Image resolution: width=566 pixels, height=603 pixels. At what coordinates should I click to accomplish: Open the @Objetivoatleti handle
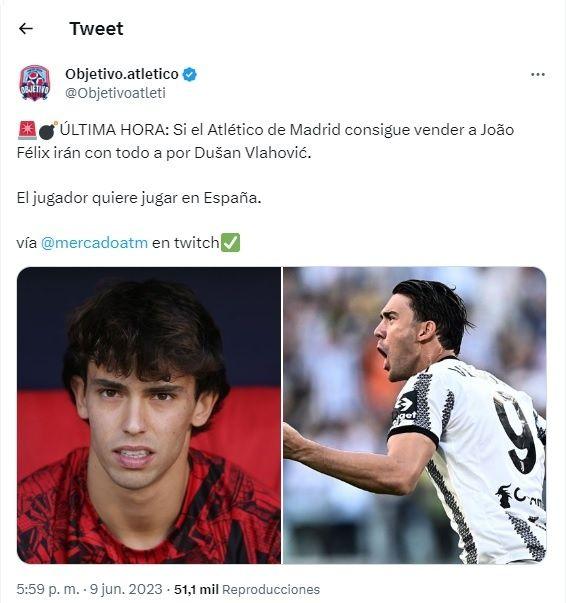coord(115,93)
